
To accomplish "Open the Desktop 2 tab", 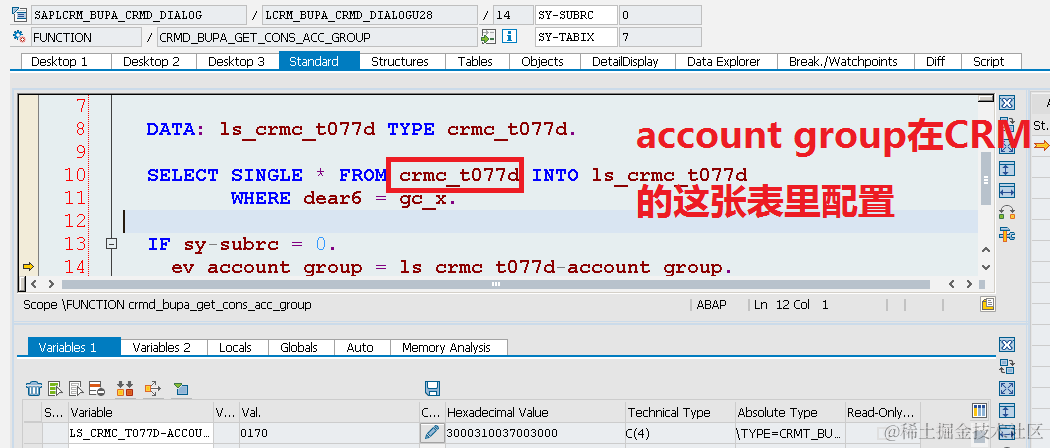I will (x=151, y=62).
